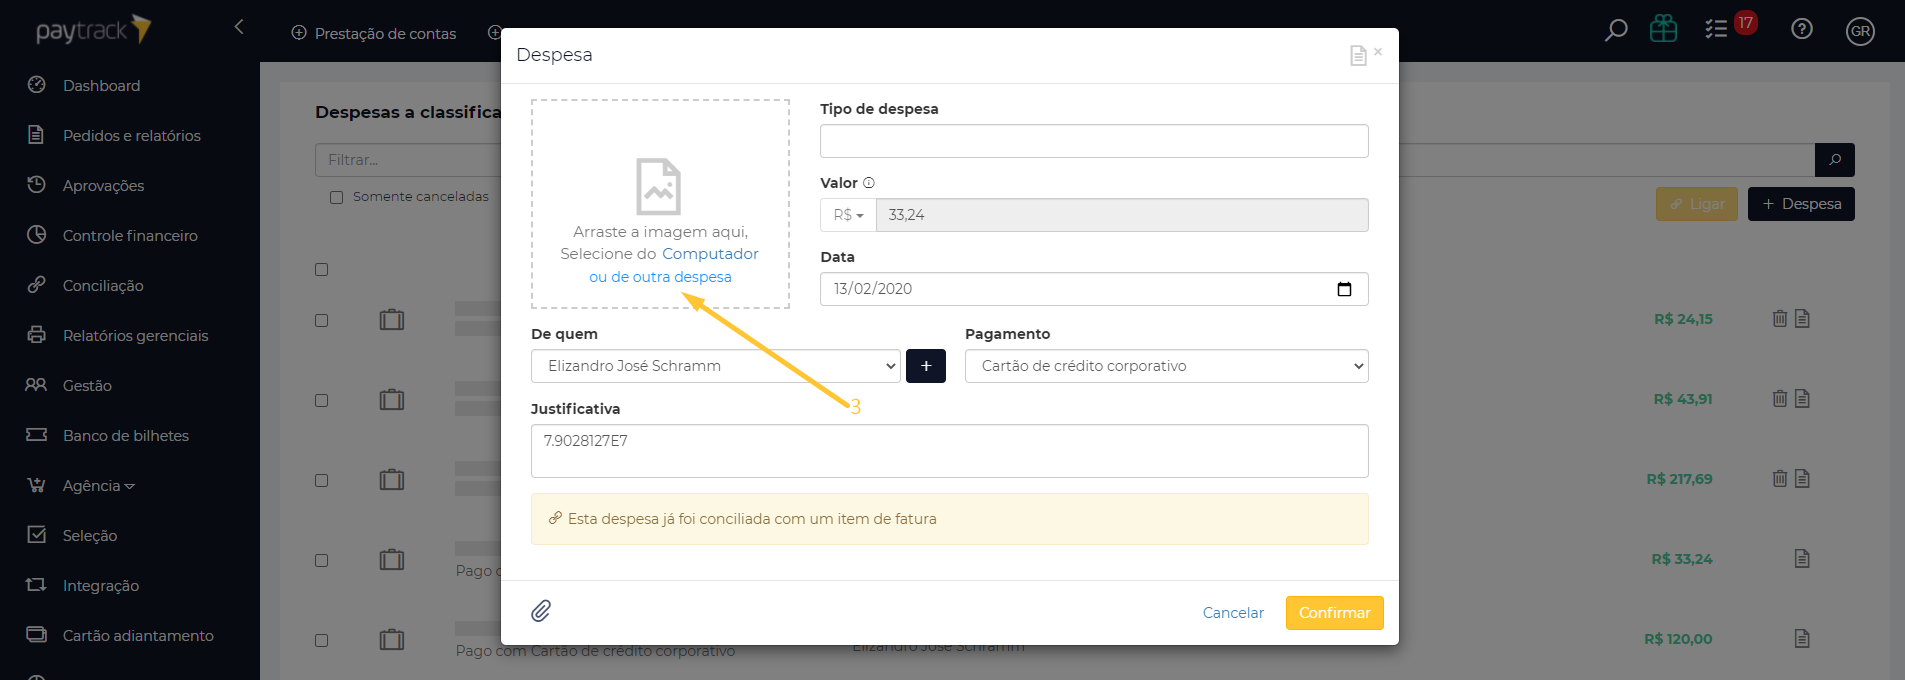Open the green gift icon
This screenshot has height=680, width=1905.
tap(1664, 29)
